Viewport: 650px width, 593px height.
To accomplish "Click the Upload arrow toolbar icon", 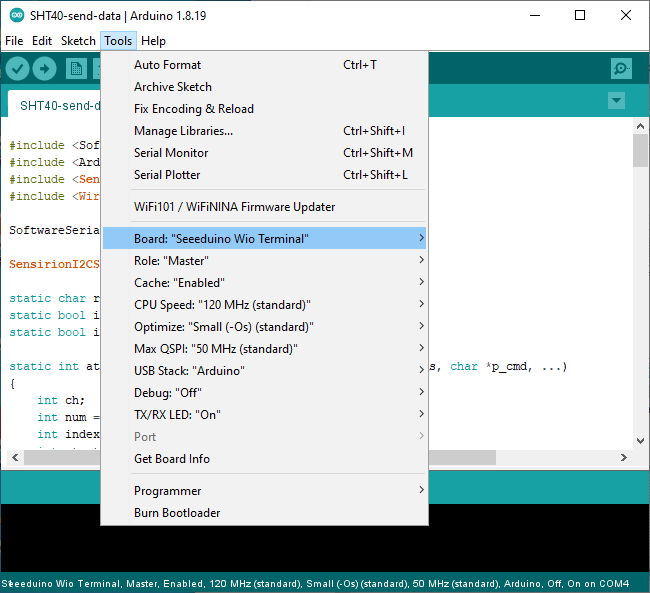I will [44, 68].
